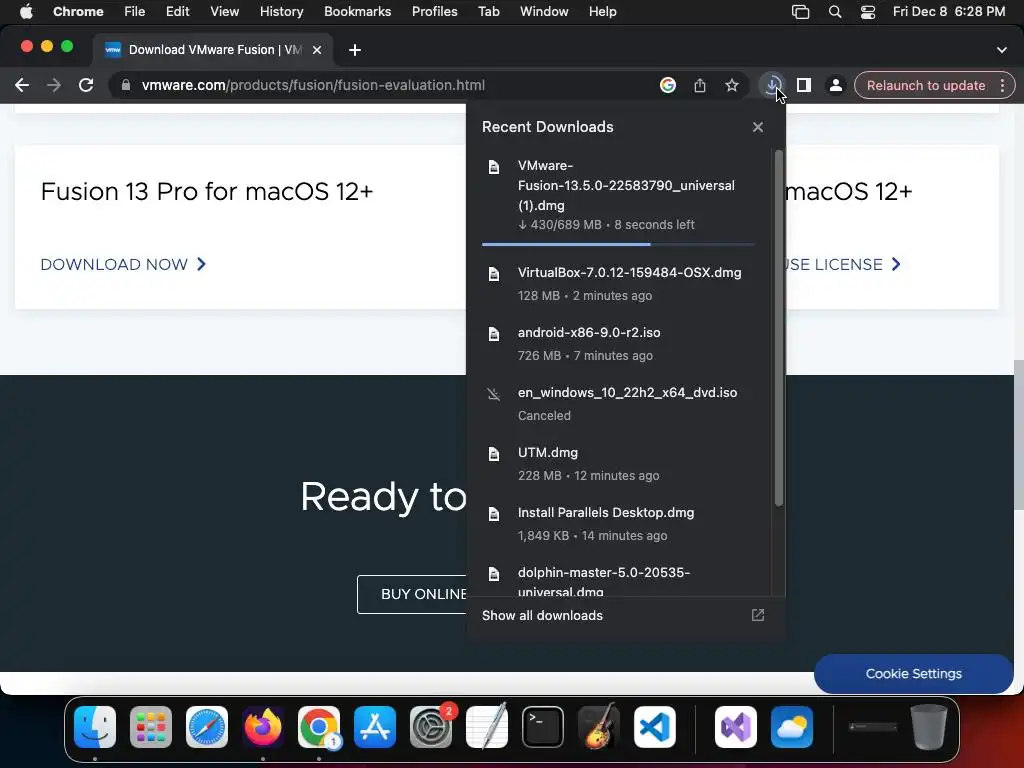The width and height of the screenshot is (1024, 768).
Task: Open Finder from the Dock
Action: pos(95,727)
